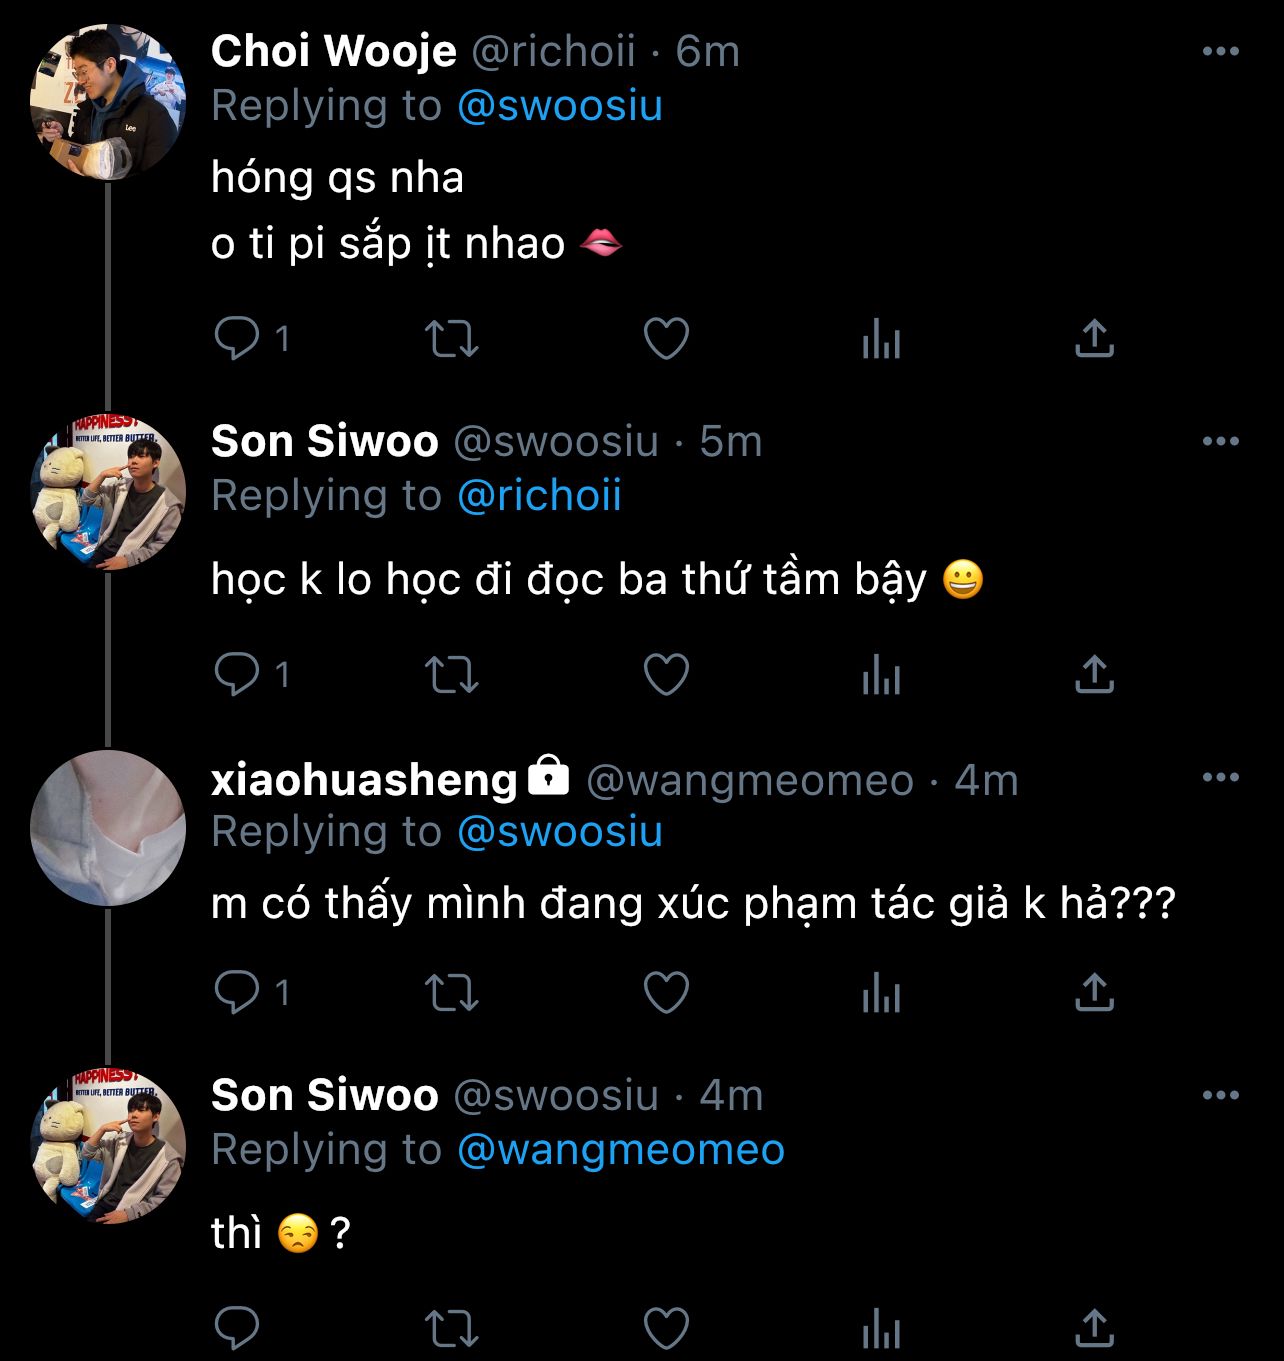This screenshot has height=1361, width=1284.
Task: Open the @swoosiu mention under Choi Wooje
Action: (560, 106)
